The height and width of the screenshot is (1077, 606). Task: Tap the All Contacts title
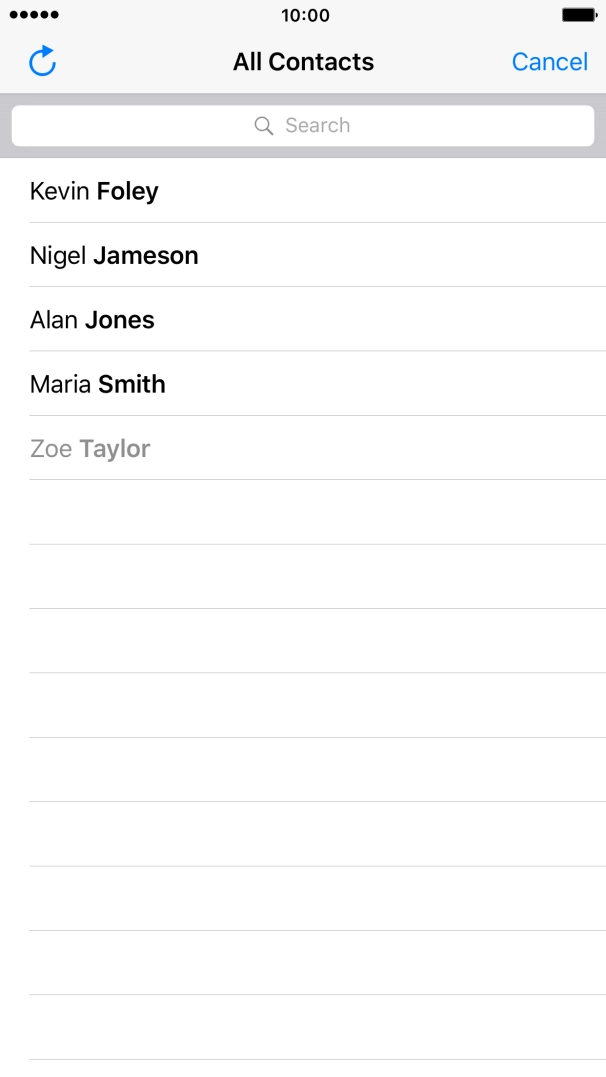point(303,62)
